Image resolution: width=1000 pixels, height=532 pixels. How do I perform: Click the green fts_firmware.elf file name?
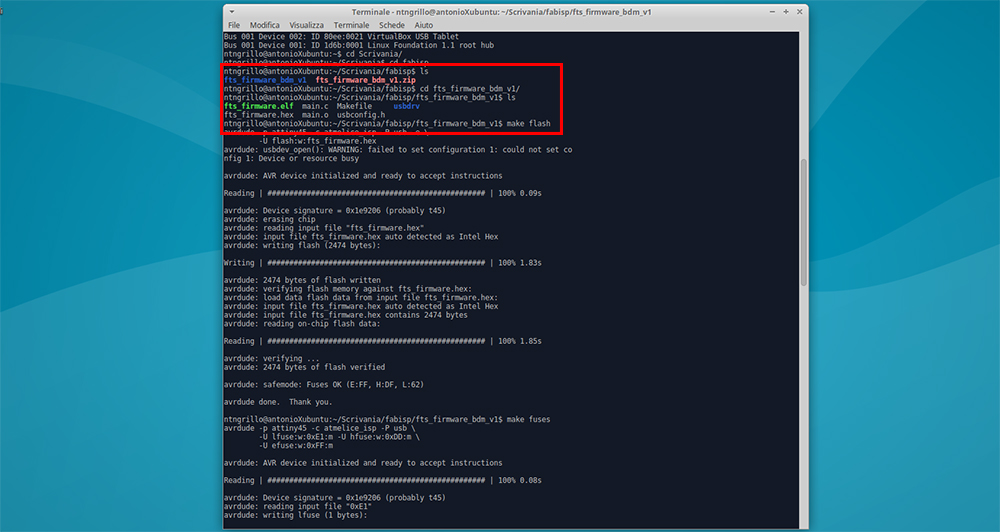coord(259,107)
